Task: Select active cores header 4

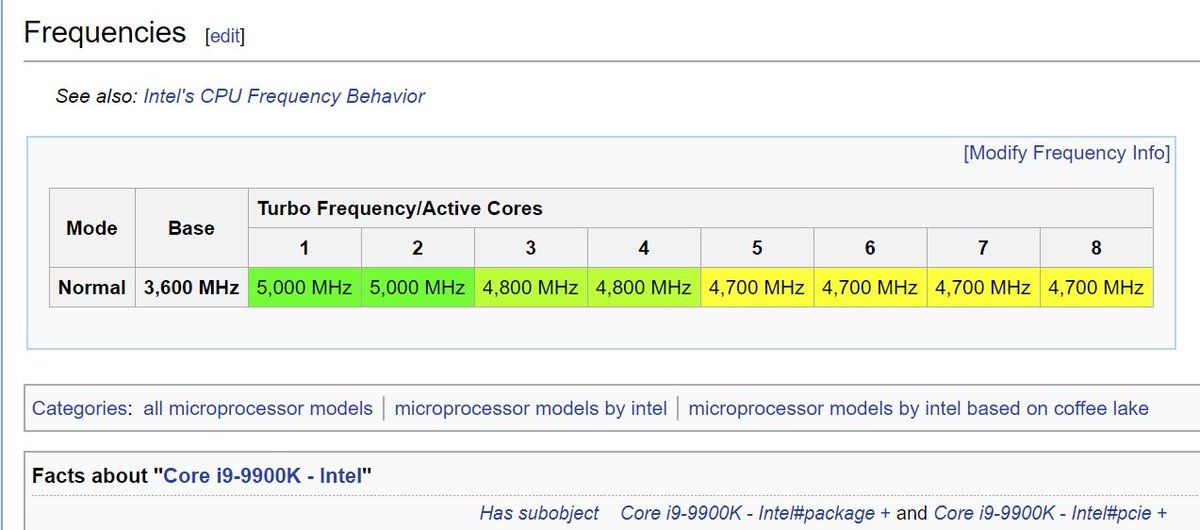Action: tap(644, 248)
